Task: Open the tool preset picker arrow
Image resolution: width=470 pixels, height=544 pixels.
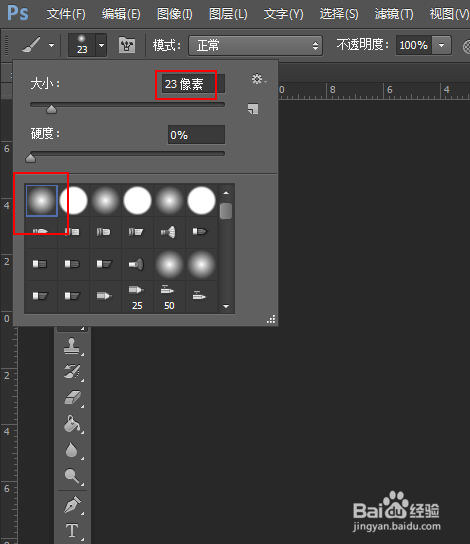Action: click(x=51, y=45)
